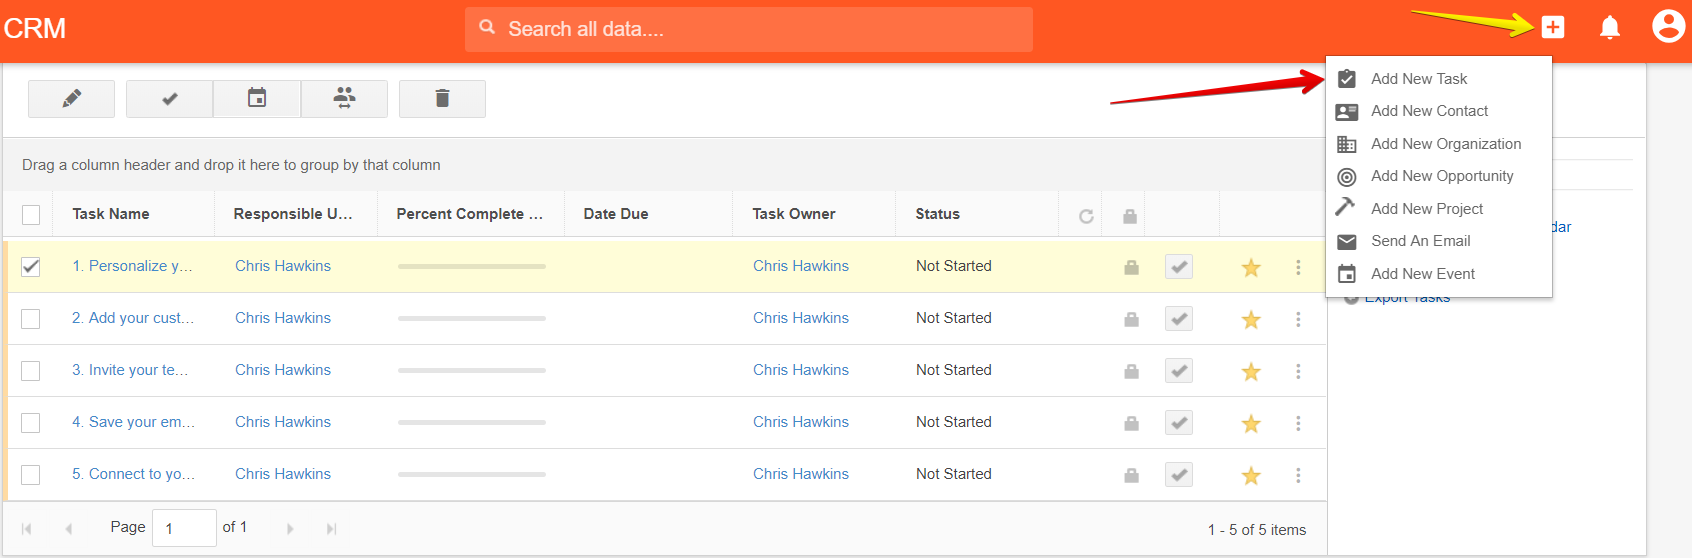Choose Add New Contact from menu

pyautogui.click(x=1439, y=111)
